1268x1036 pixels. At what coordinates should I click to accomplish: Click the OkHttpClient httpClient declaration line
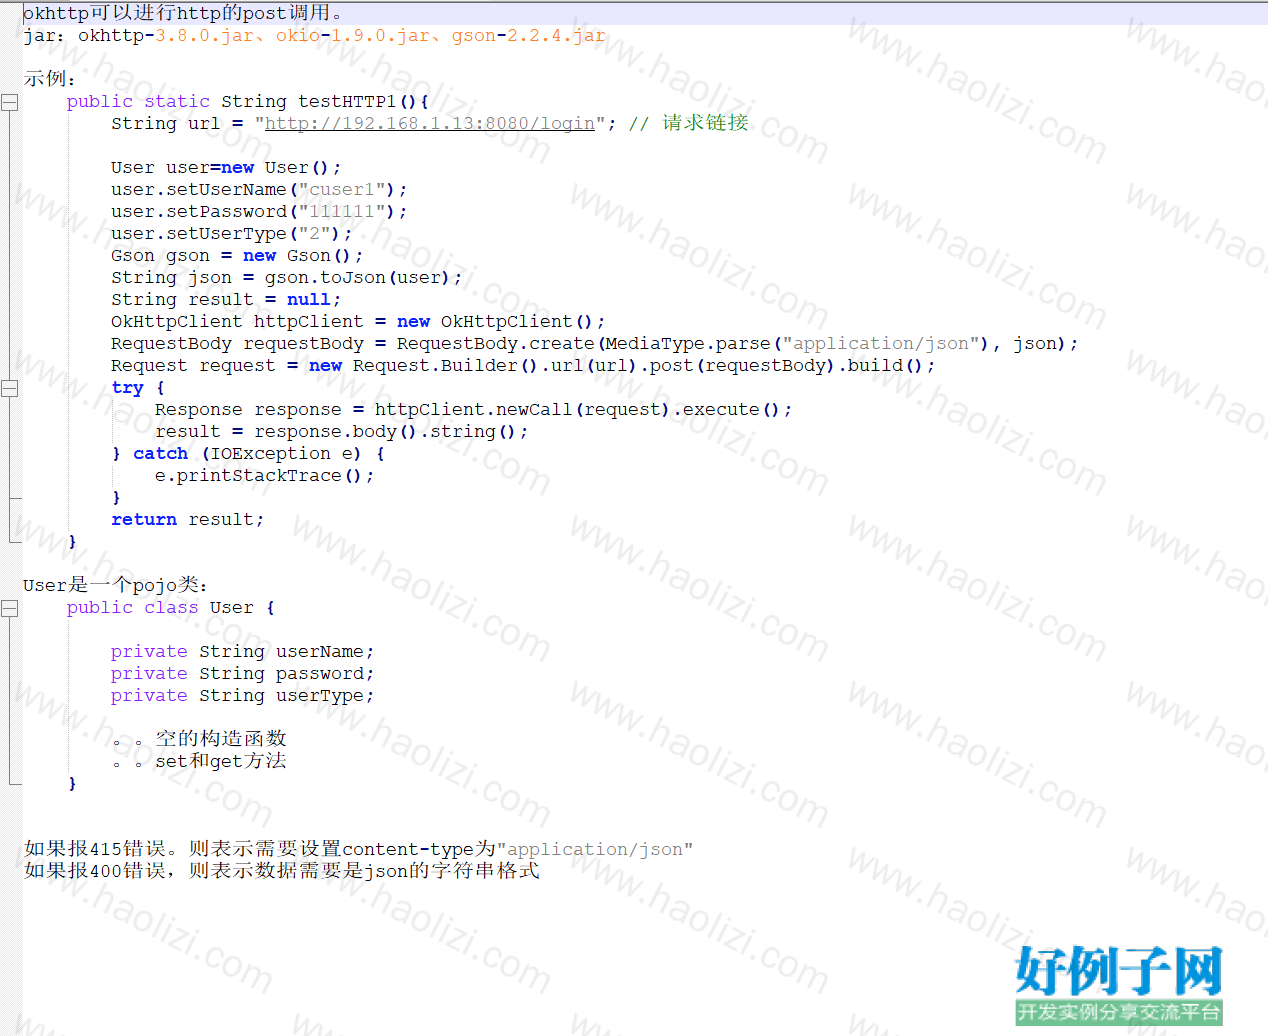pos(358,322)
